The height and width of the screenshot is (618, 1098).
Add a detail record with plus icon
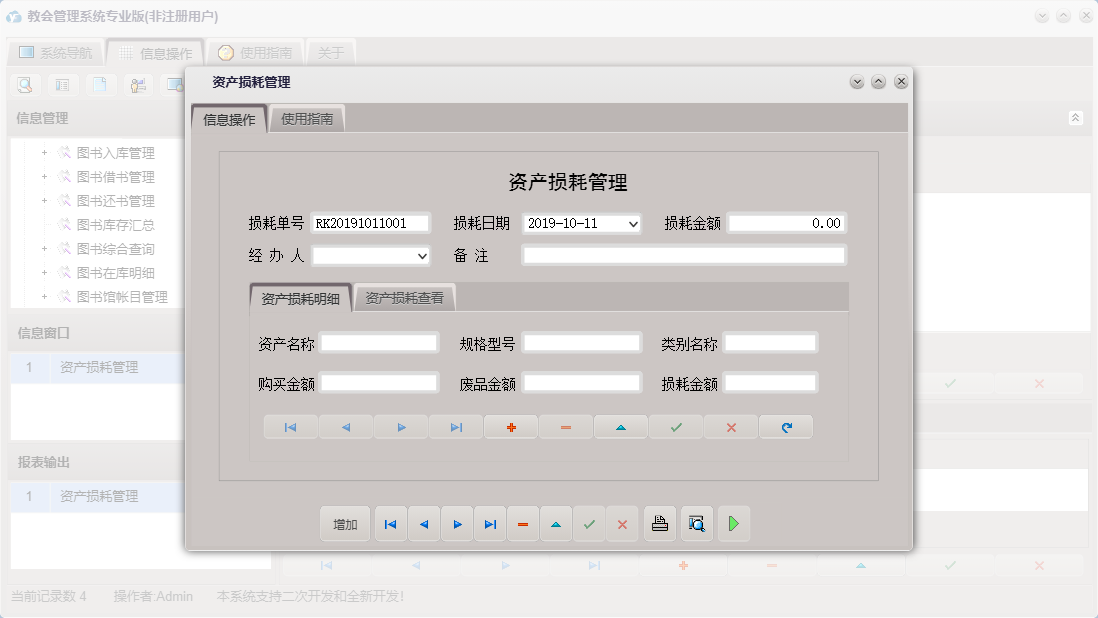click(x=512, y=427)
